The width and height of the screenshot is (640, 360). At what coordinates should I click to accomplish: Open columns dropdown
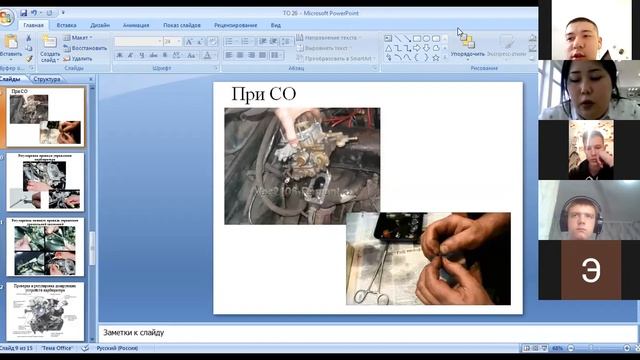pyautogui.click(x=276, y=55)
